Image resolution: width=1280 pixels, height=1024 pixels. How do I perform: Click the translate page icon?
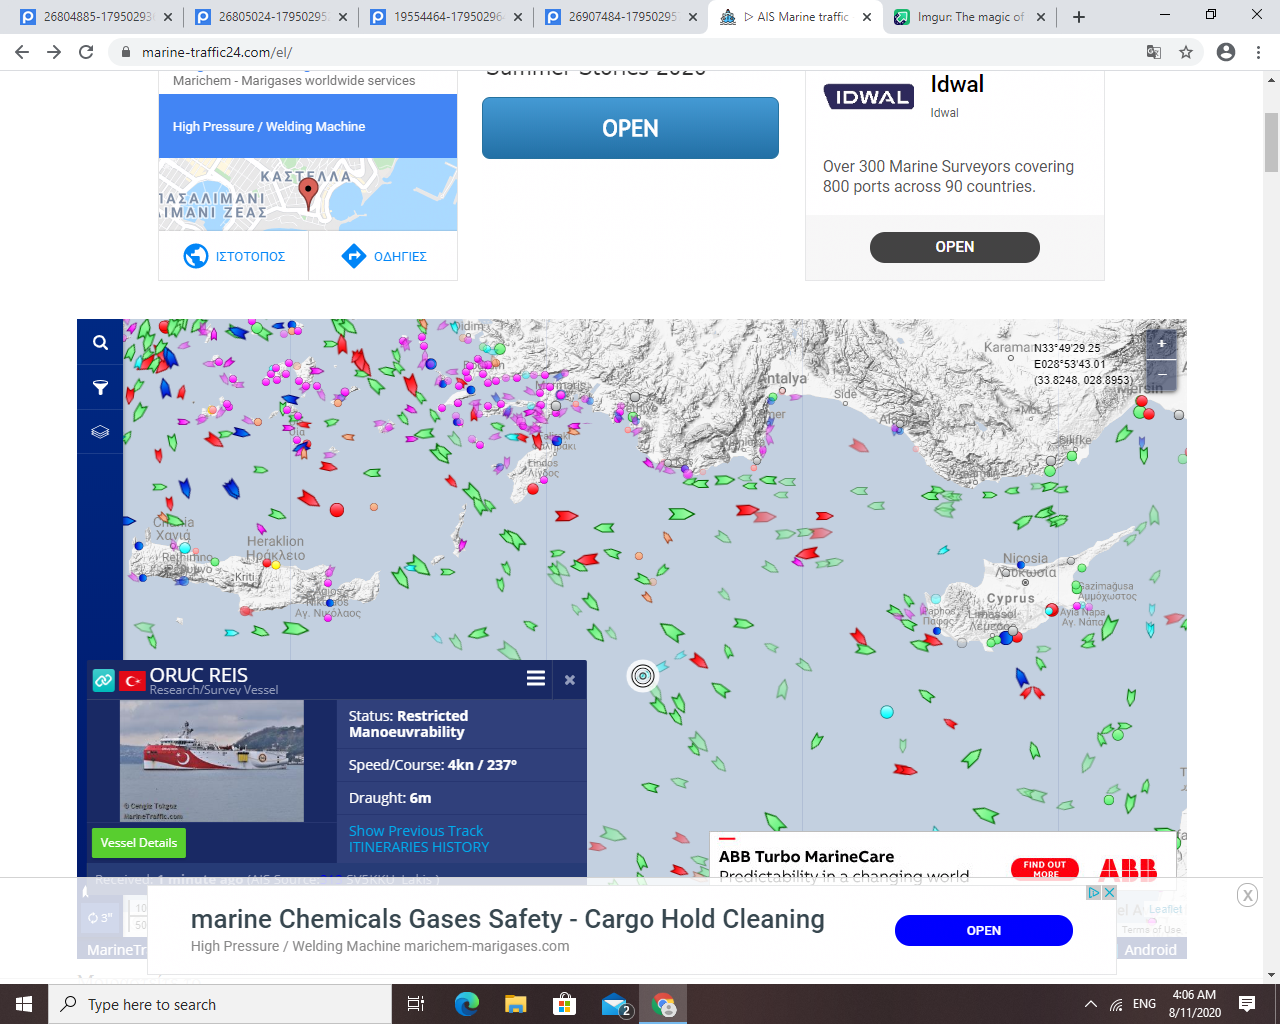point(1154,52)
